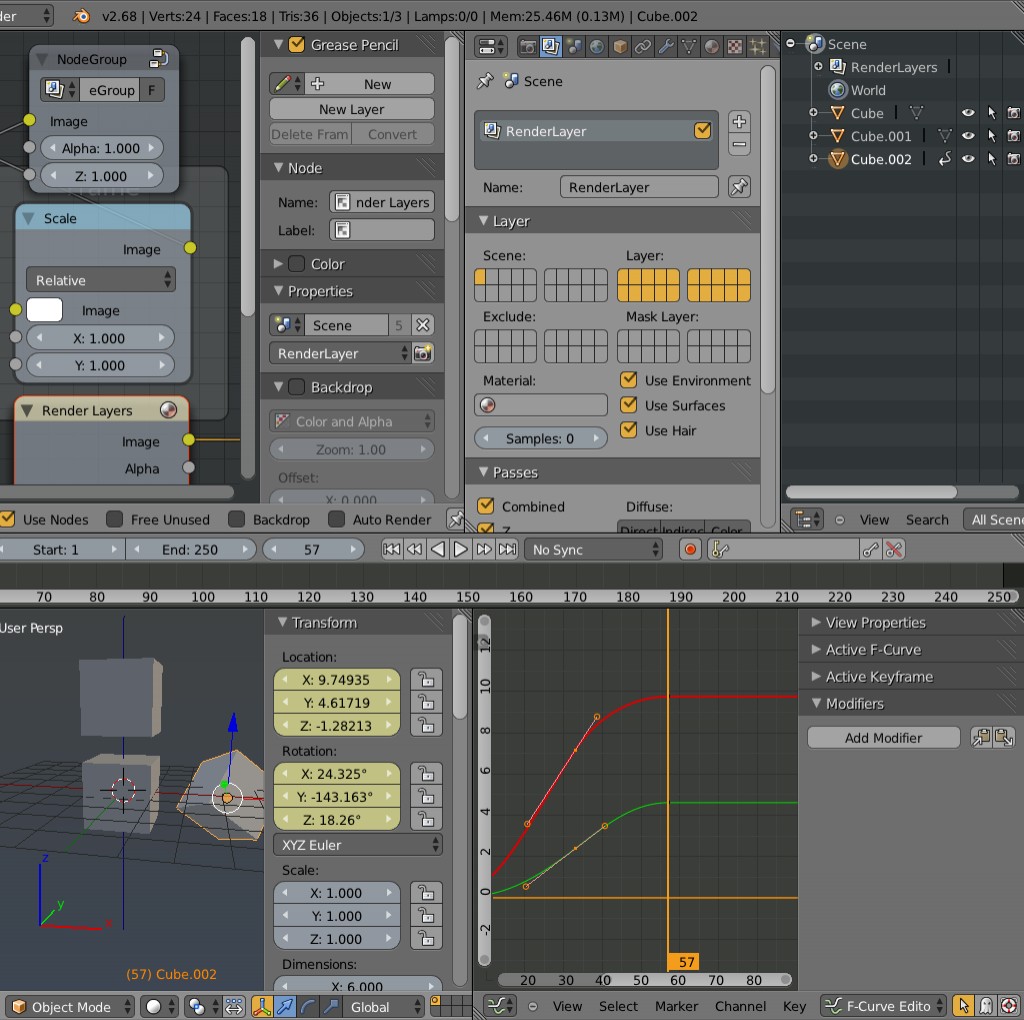Click the New Layer button
The width and height of the screenshot is (1024, 1020).
pos(351,108)
